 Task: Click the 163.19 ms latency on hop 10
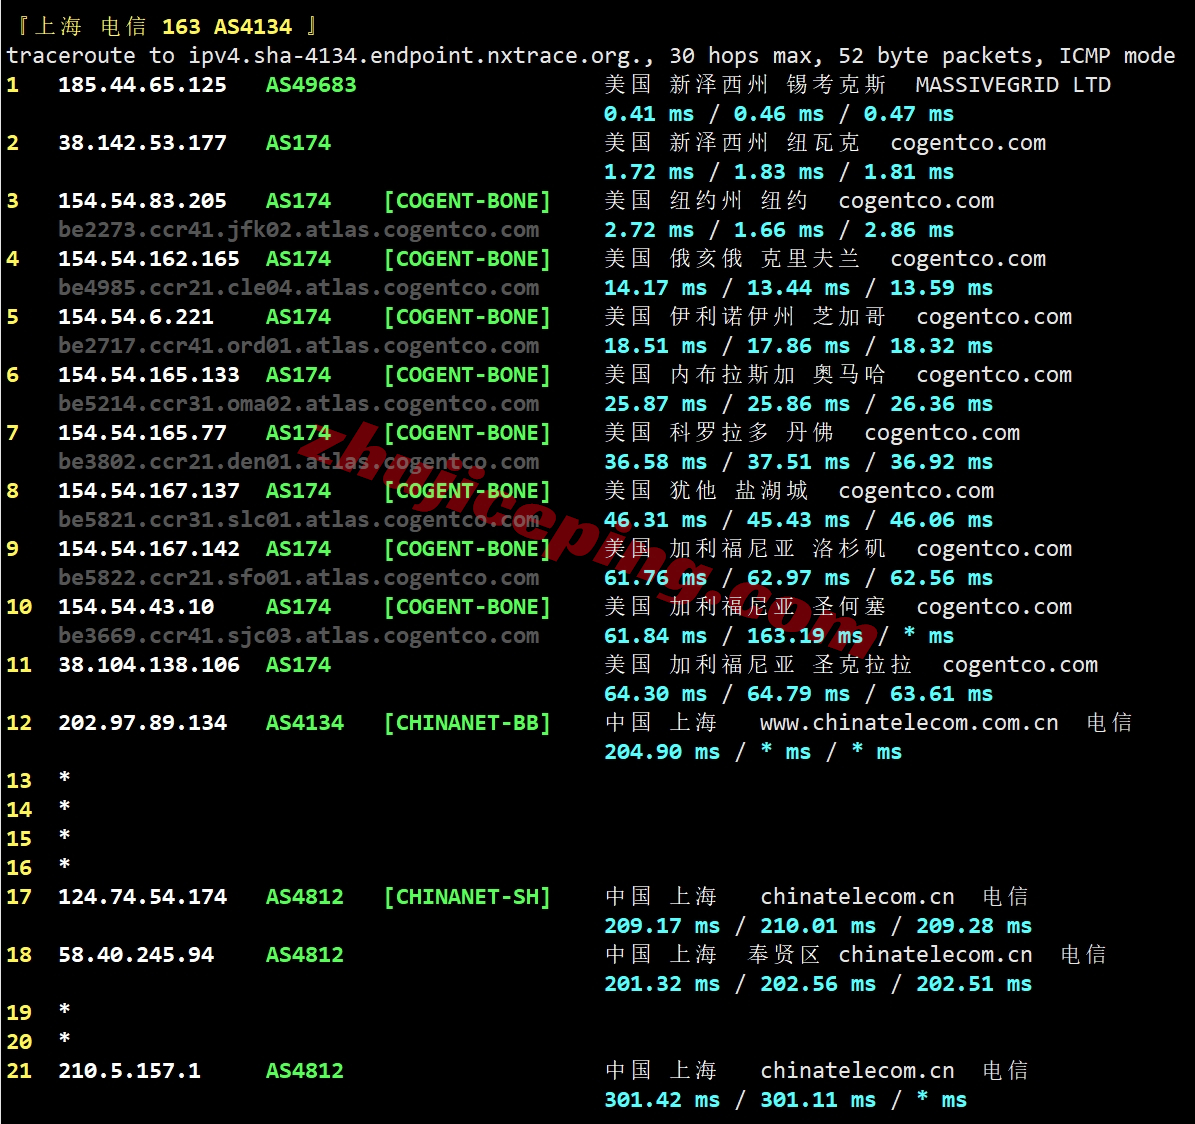point(805,635)
